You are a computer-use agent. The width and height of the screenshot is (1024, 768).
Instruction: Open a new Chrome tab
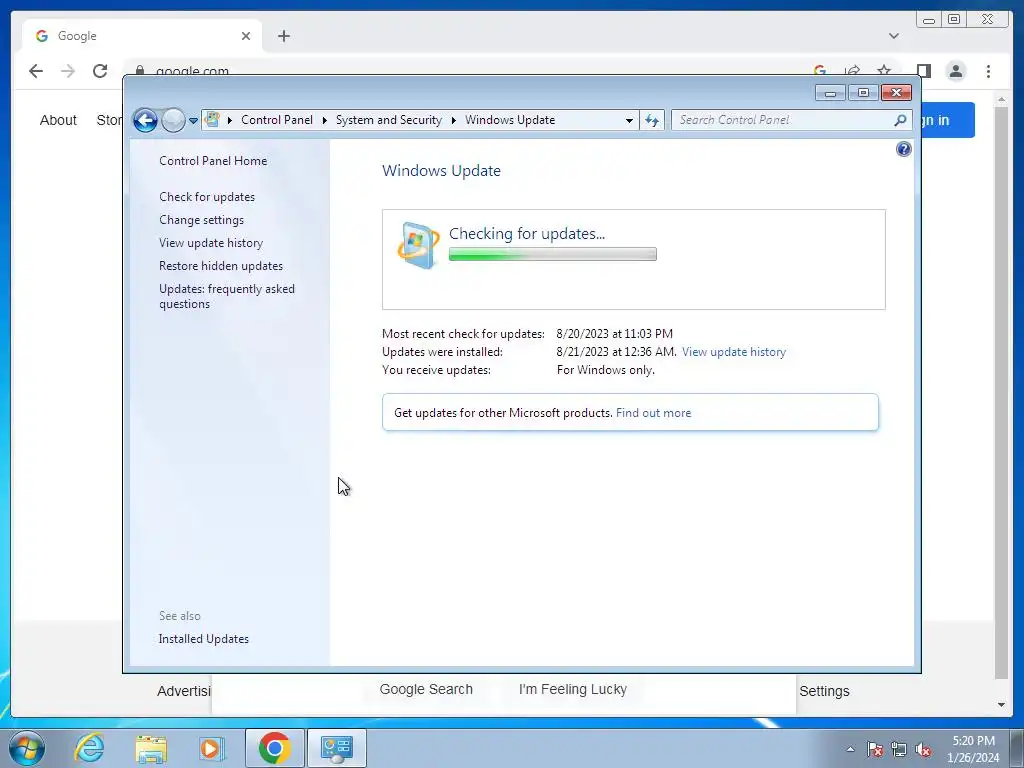283,36
